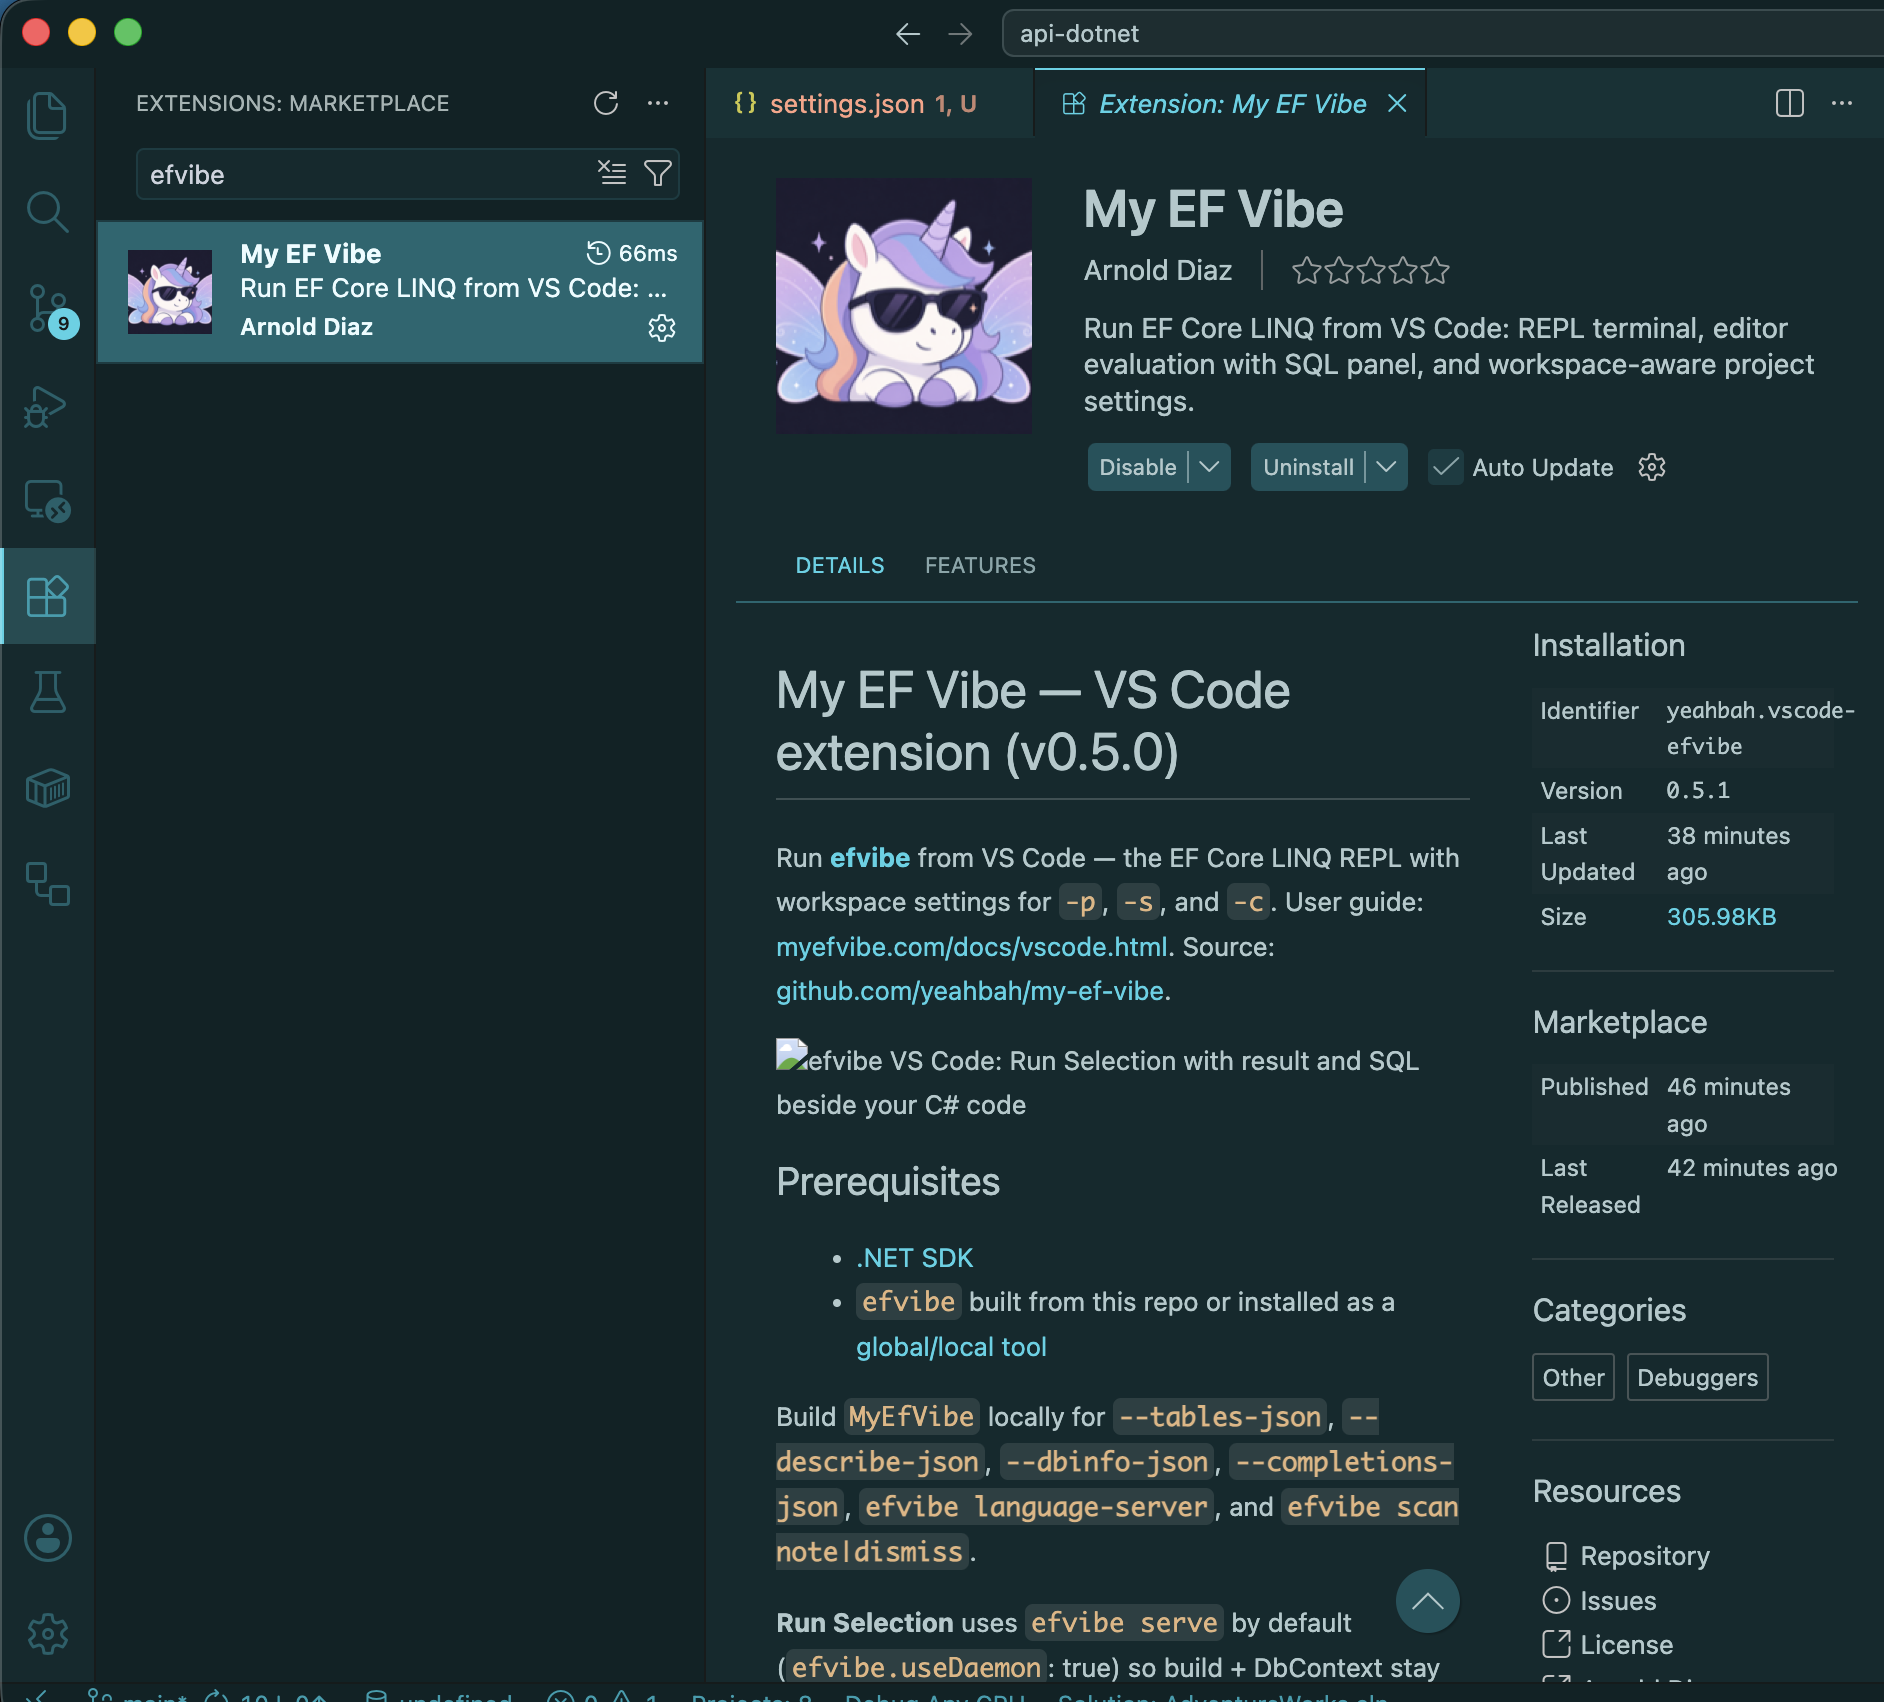The image size is (1884, 1702).
Task: Click the large unicorn extension icon
Action: [904, 306]
